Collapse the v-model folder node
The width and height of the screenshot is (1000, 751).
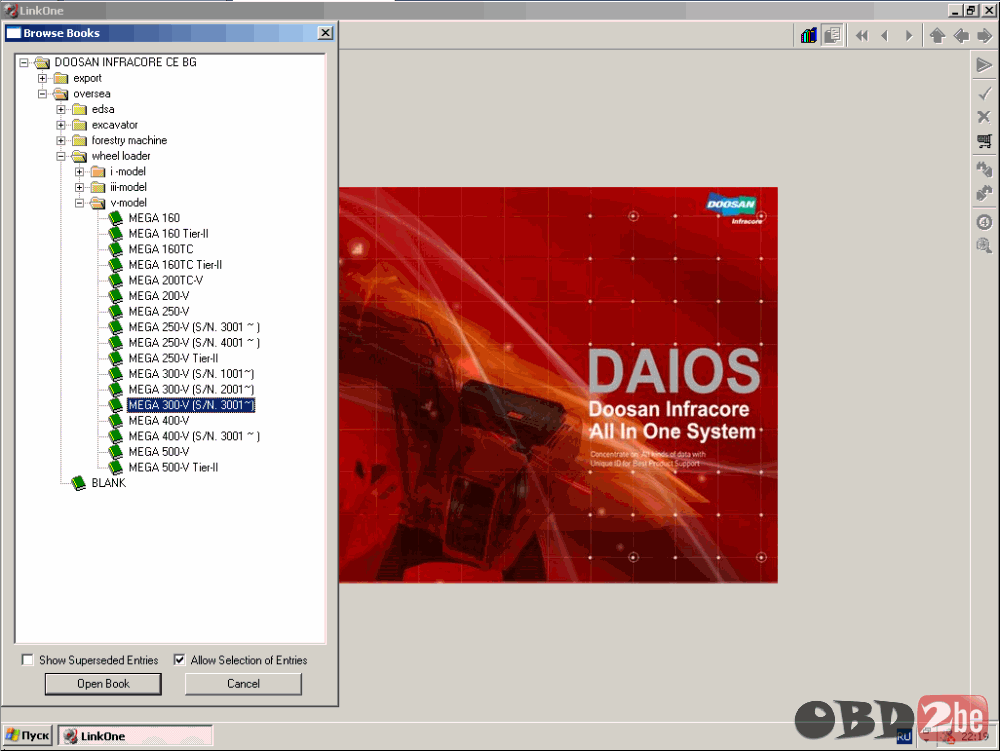(79, 203)
